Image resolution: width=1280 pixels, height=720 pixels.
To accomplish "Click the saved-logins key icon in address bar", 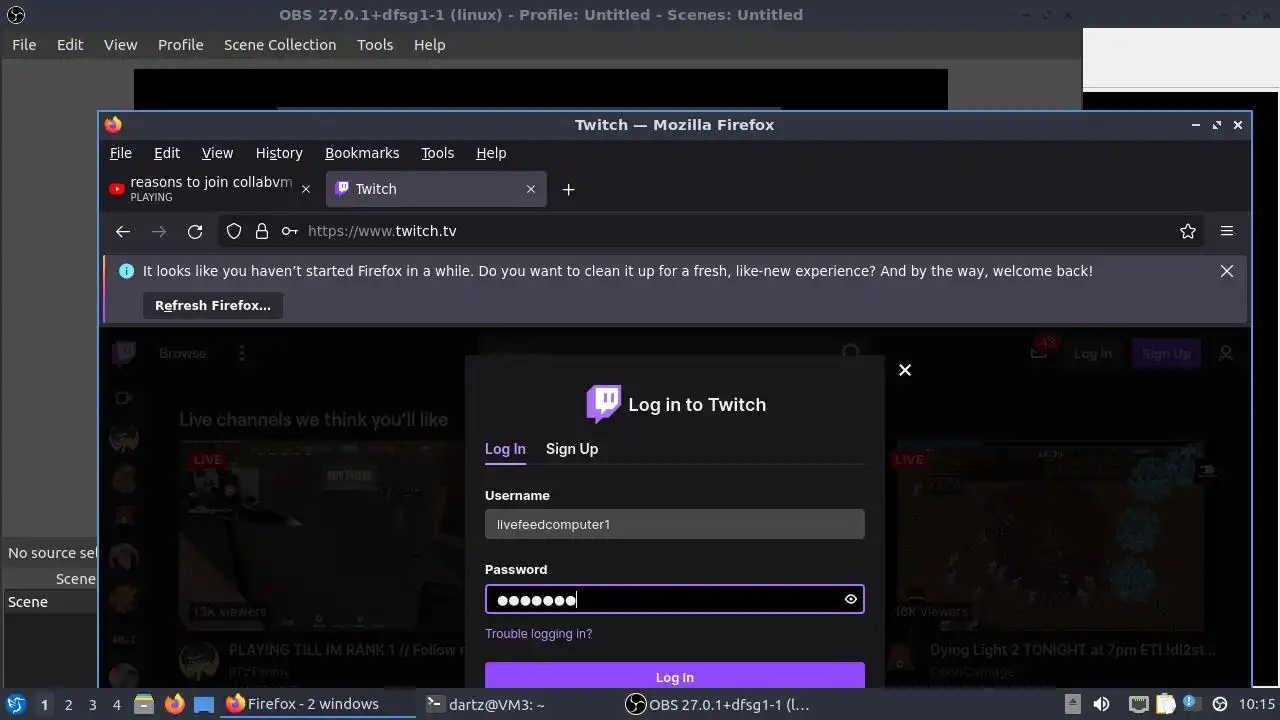I will [289, 231].
